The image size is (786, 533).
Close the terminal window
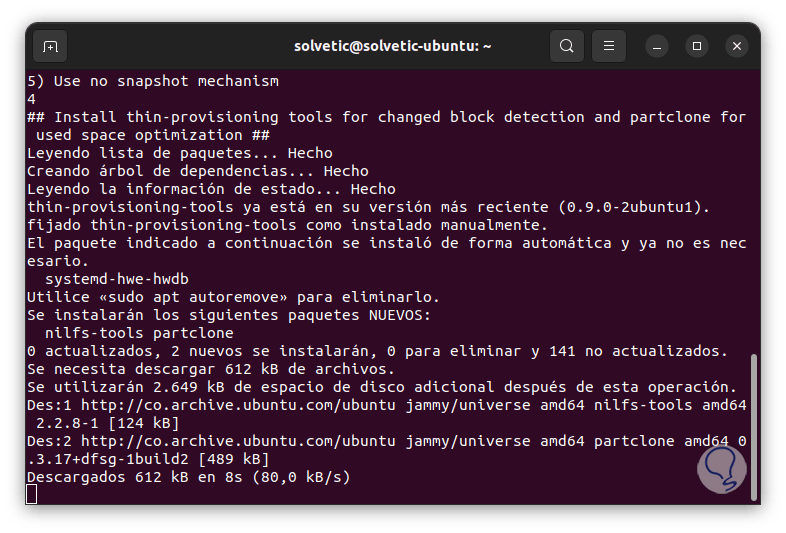tap(737, 46)
